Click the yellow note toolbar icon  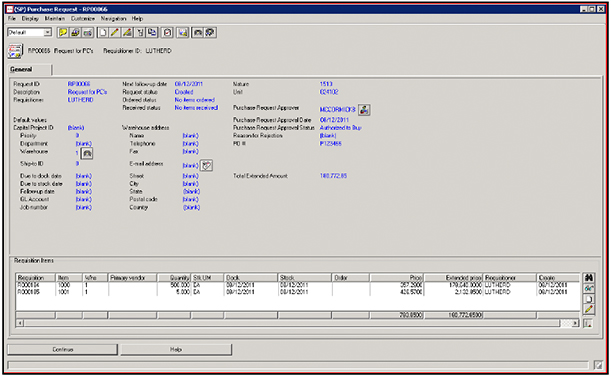click(x=62, y=32)
